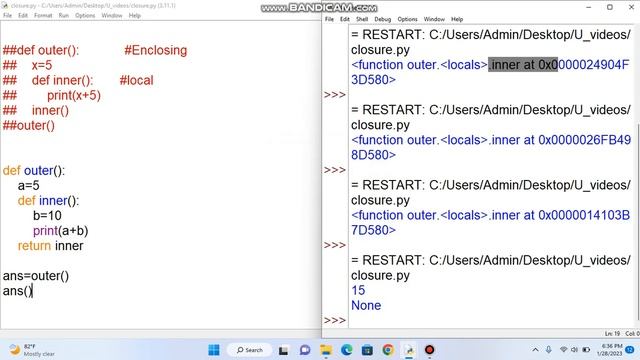Show hidden system tray icons
The height and width of the screenshot is (360, 640).
click(535, 350)
